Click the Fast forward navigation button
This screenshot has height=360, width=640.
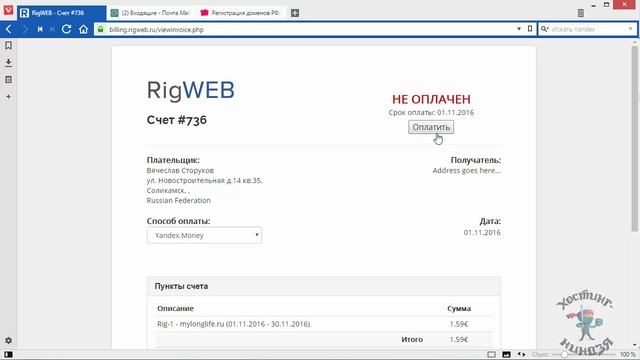pos(52,29)
